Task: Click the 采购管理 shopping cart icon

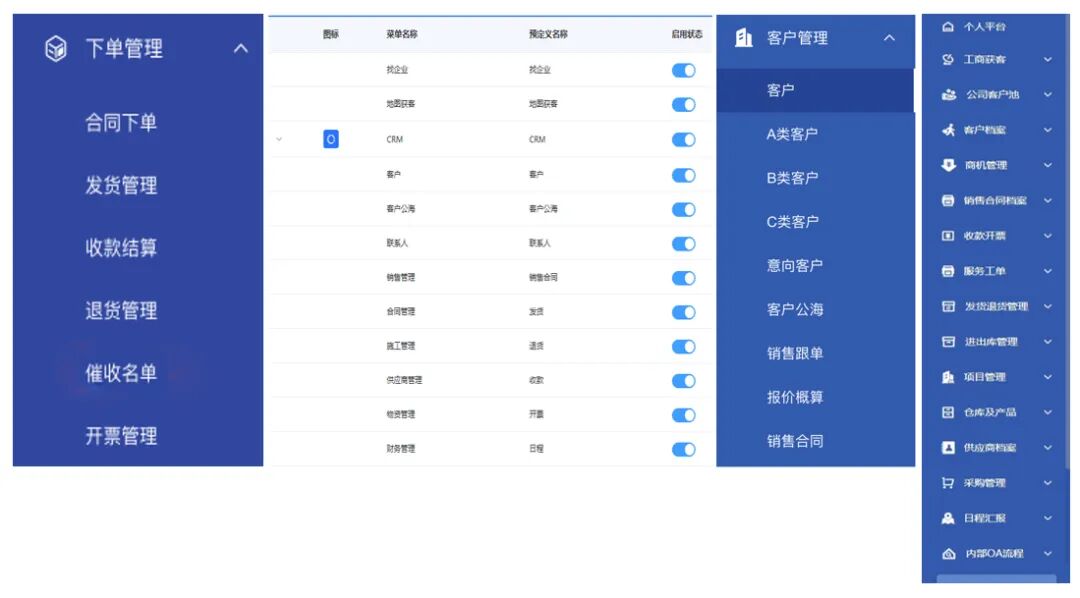Action: tap(948, 482)
